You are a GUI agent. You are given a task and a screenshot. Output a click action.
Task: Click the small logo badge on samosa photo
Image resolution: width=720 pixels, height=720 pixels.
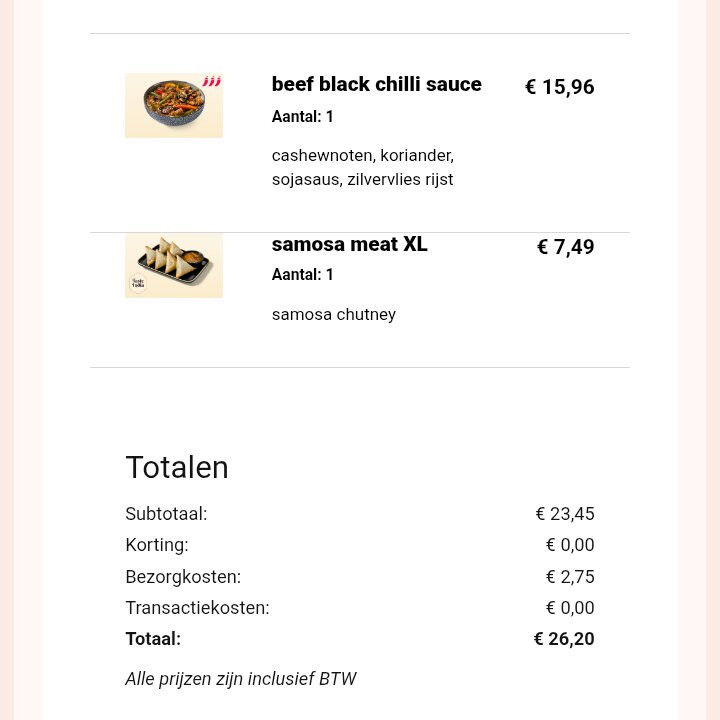point(138,284)
